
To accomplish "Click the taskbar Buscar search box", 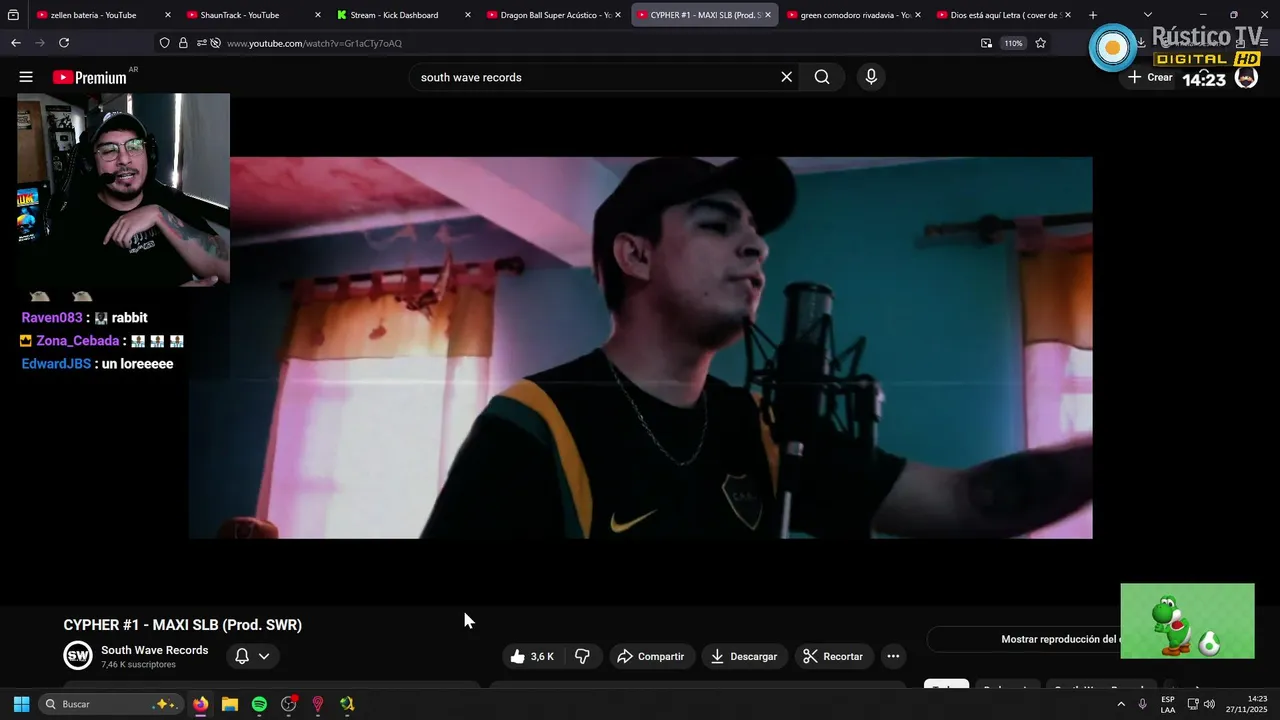I will tap(111, 704).
